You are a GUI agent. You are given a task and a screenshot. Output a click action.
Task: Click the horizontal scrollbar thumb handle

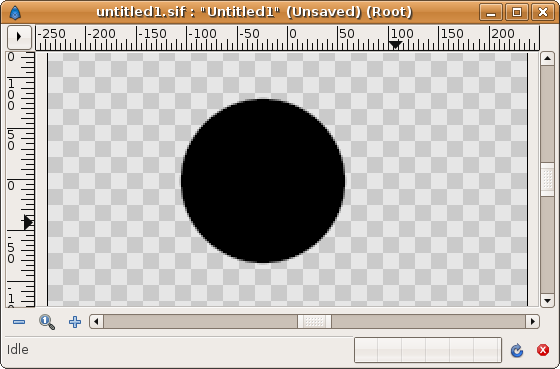[314, 321]
